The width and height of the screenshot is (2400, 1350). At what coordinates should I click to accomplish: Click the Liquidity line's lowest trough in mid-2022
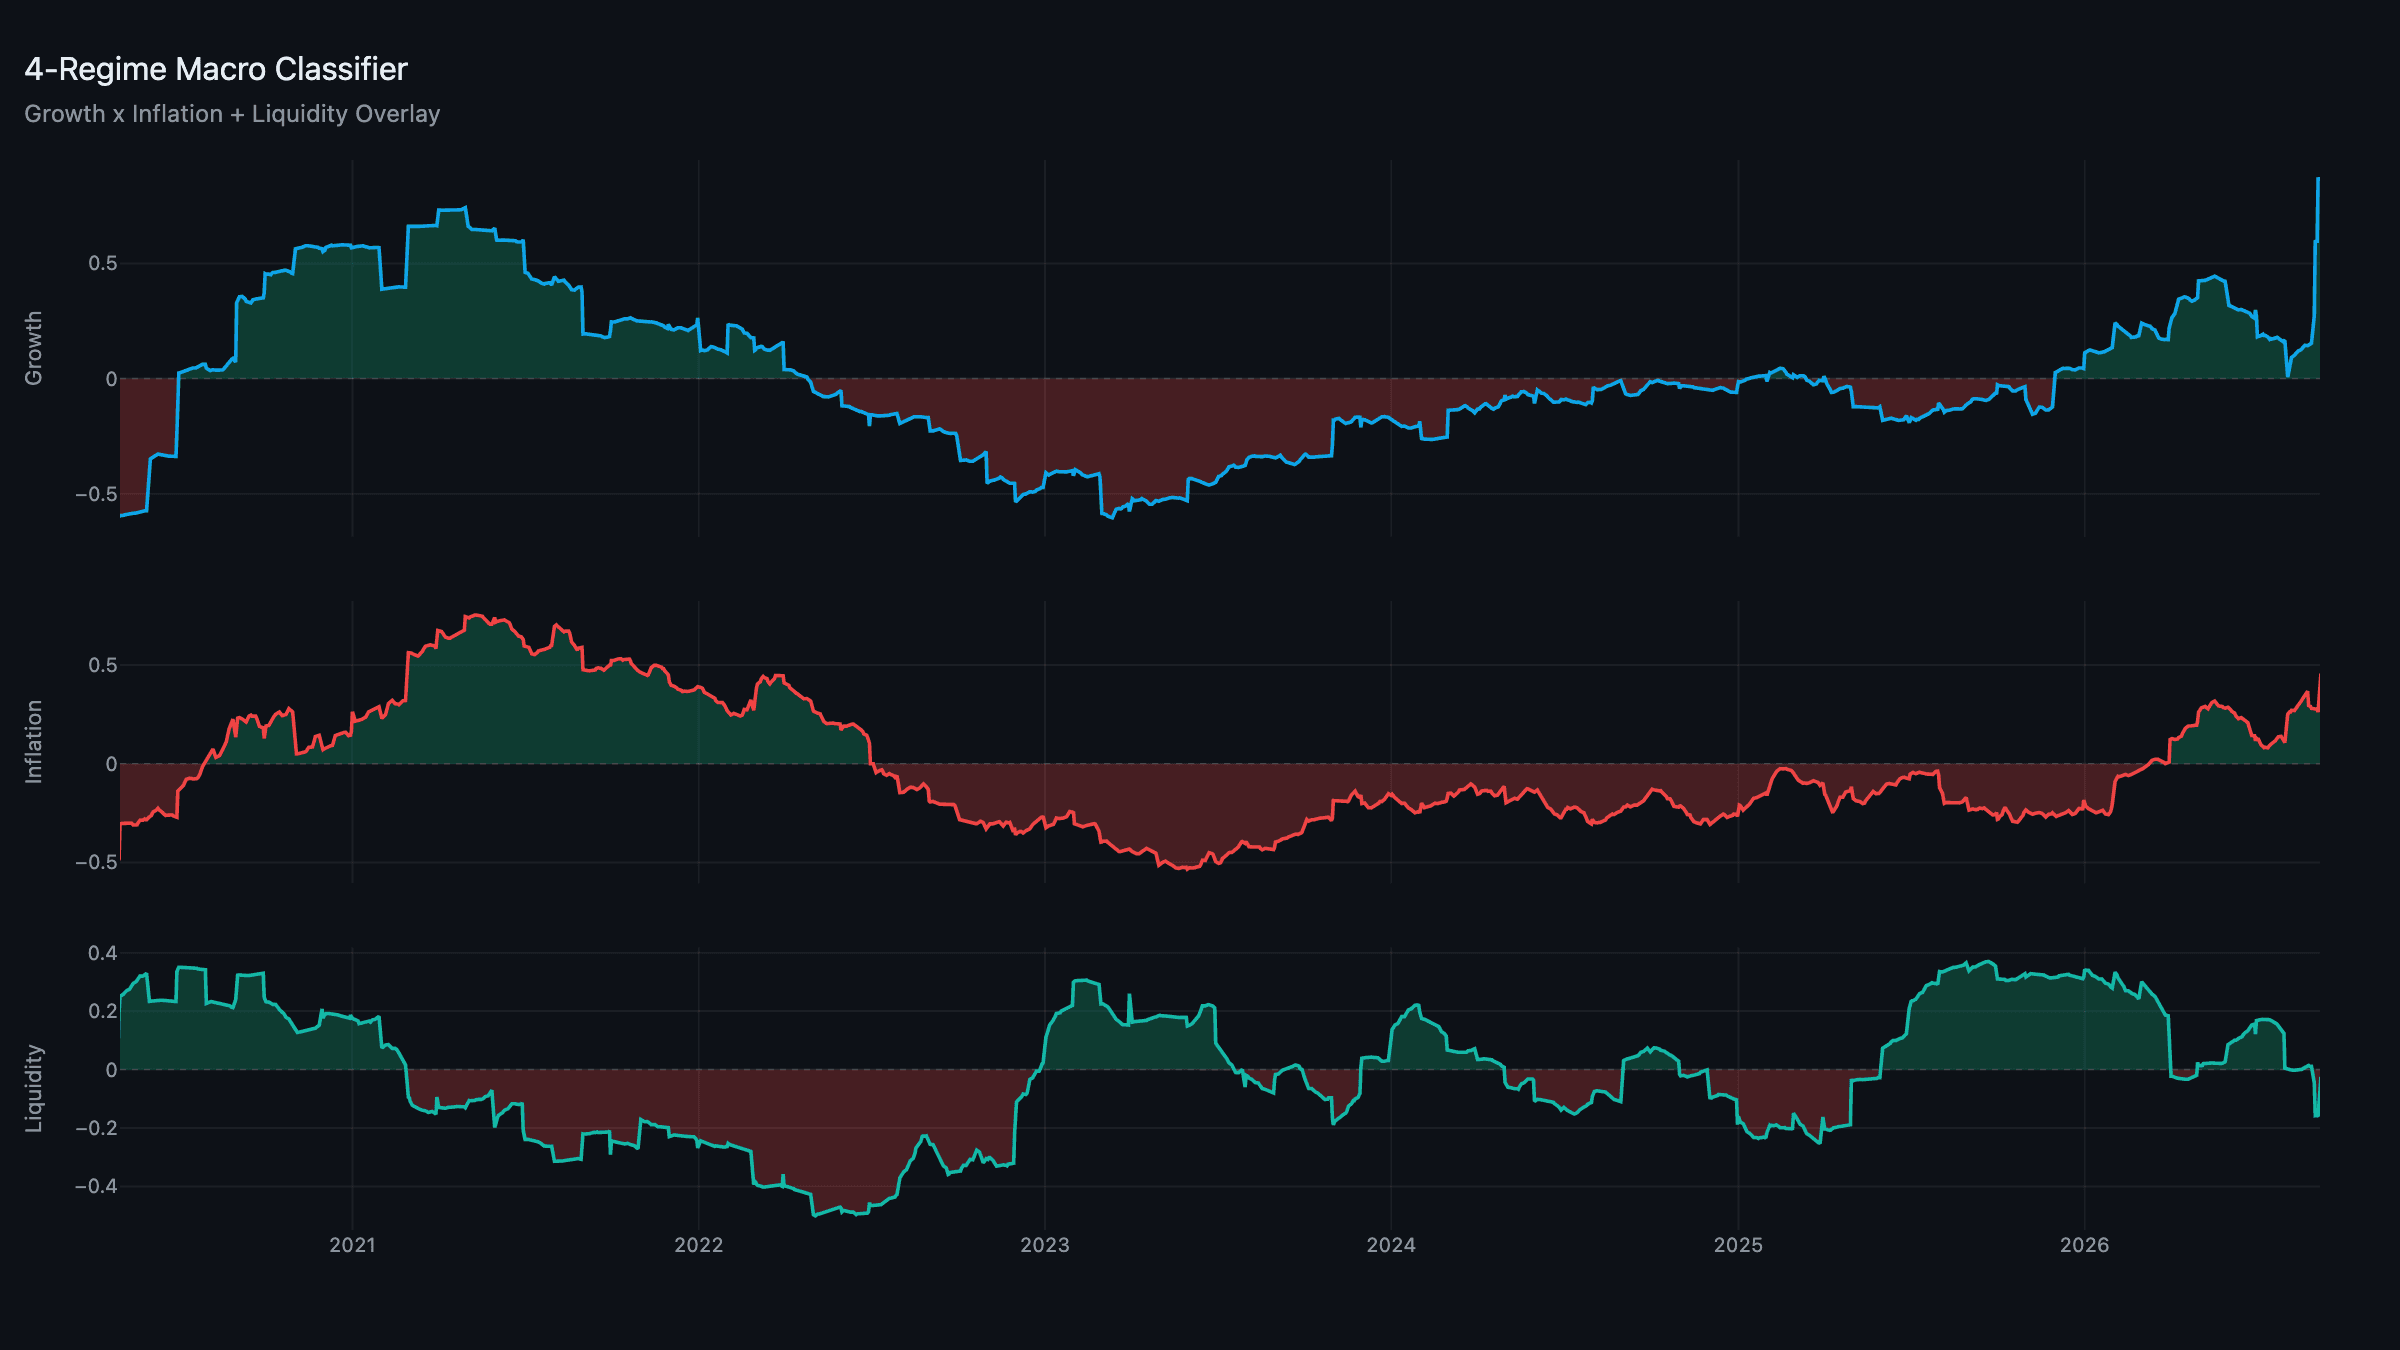pos(814,1216)
